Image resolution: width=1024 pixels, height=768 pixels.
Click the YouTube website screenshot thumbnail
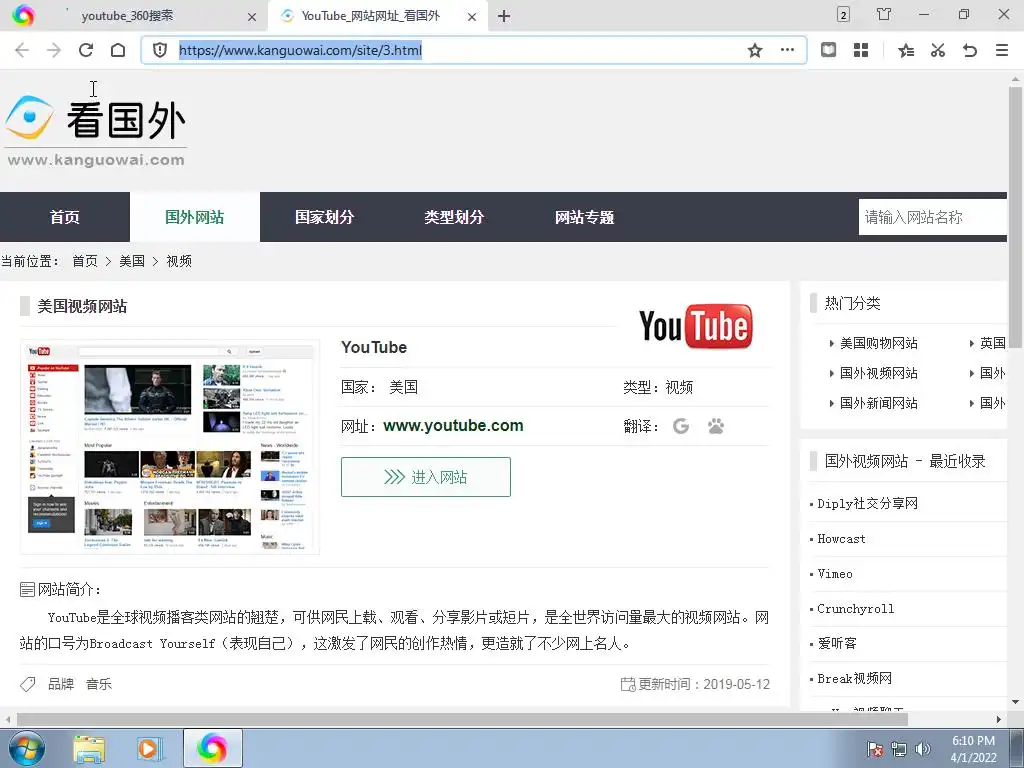click(170, 447)
